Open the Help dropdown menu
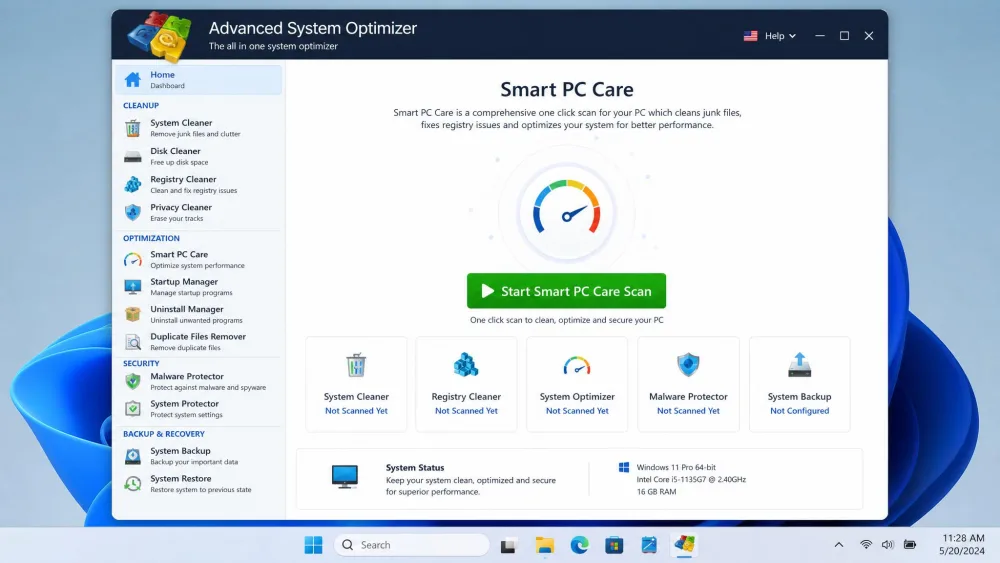Screen dimensions: 1000x563 [780, 36]
